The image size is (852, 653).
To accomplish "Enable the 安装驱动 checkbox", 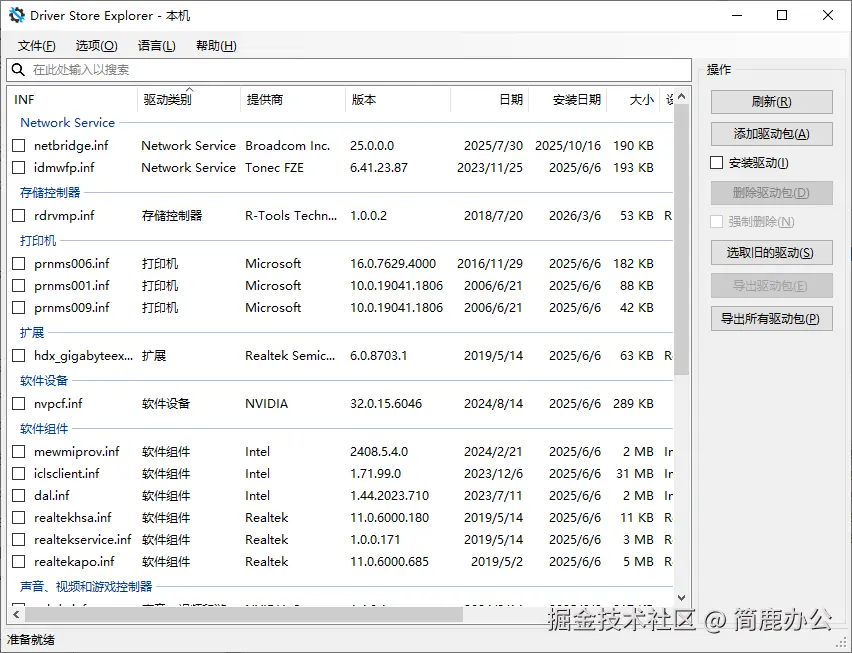I will [x=716, y=162].
